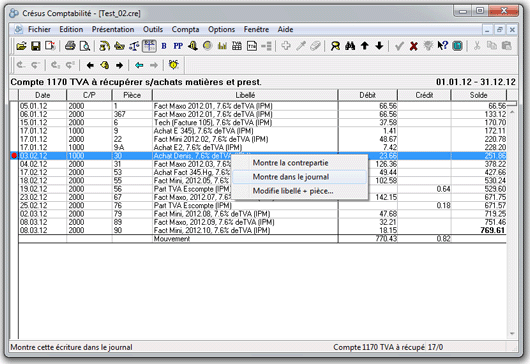Click the page icon right of save
This screenshot has width=530, height=364.
pyautogui.click(x=50, y=46)
